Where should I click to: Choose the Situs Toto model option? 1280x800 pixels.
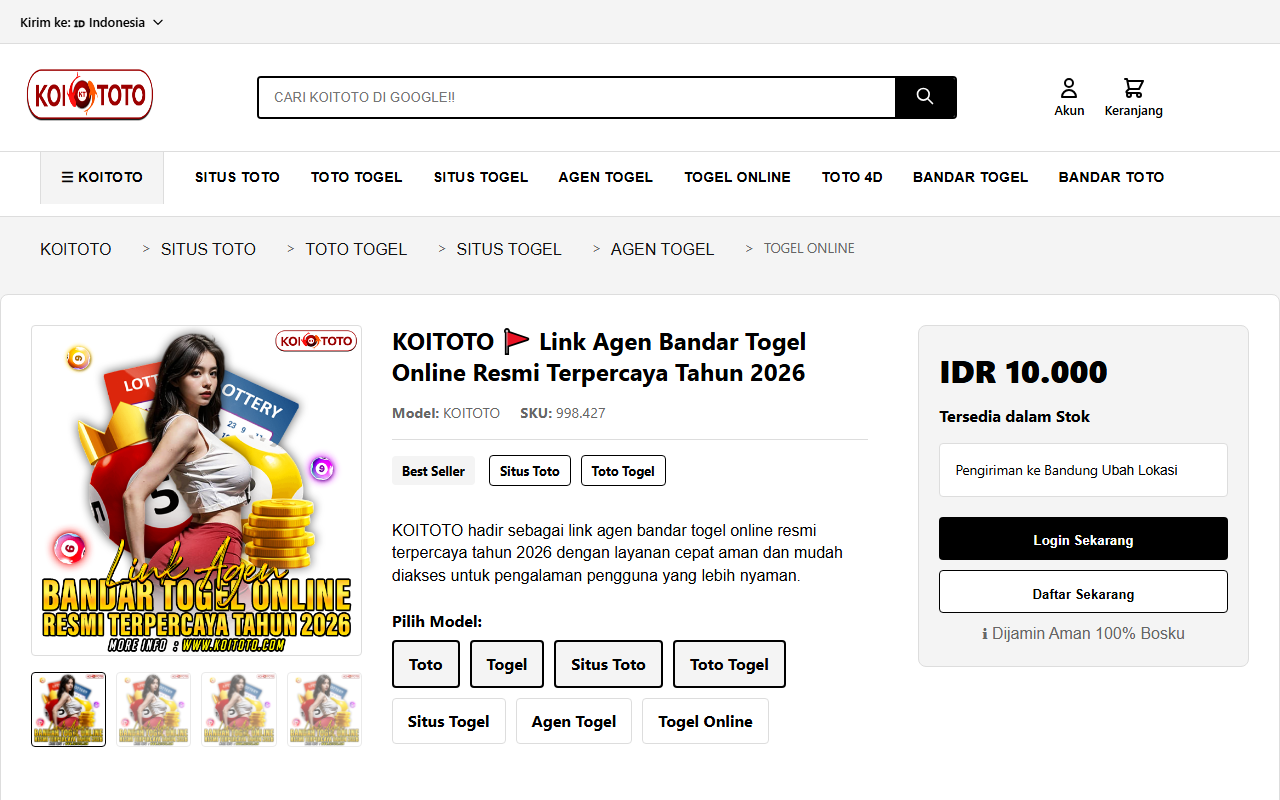click(x=608, y=664)
